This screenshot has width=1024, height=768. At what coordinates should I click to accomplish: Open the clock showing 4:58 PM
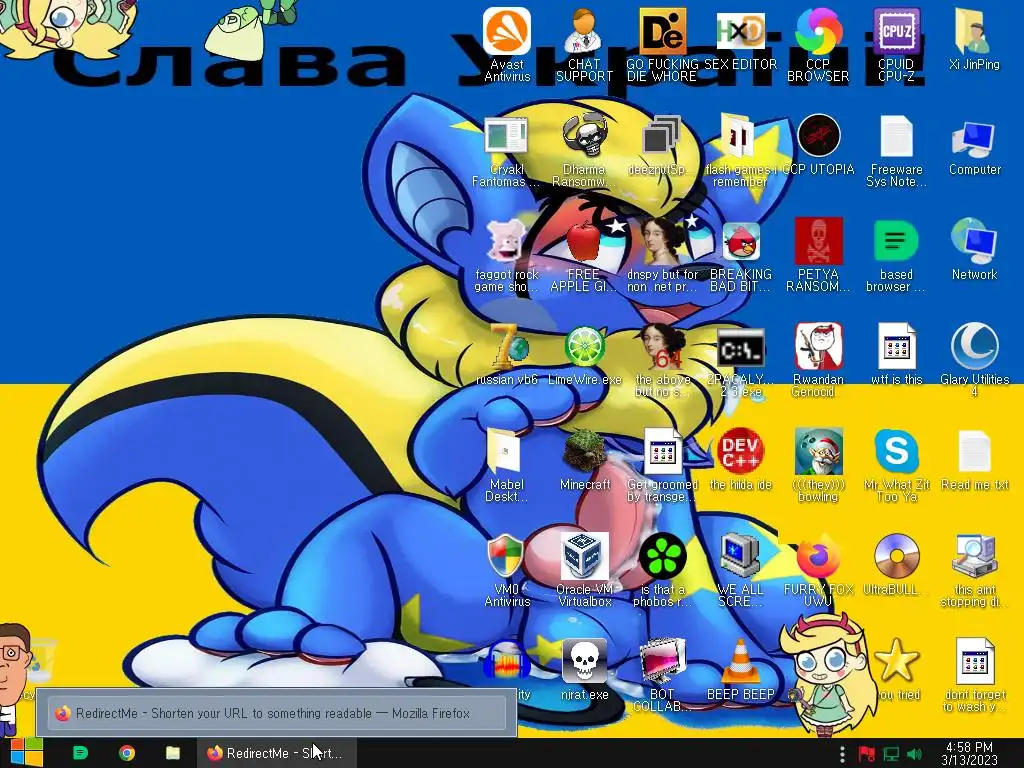click(969, 753)
